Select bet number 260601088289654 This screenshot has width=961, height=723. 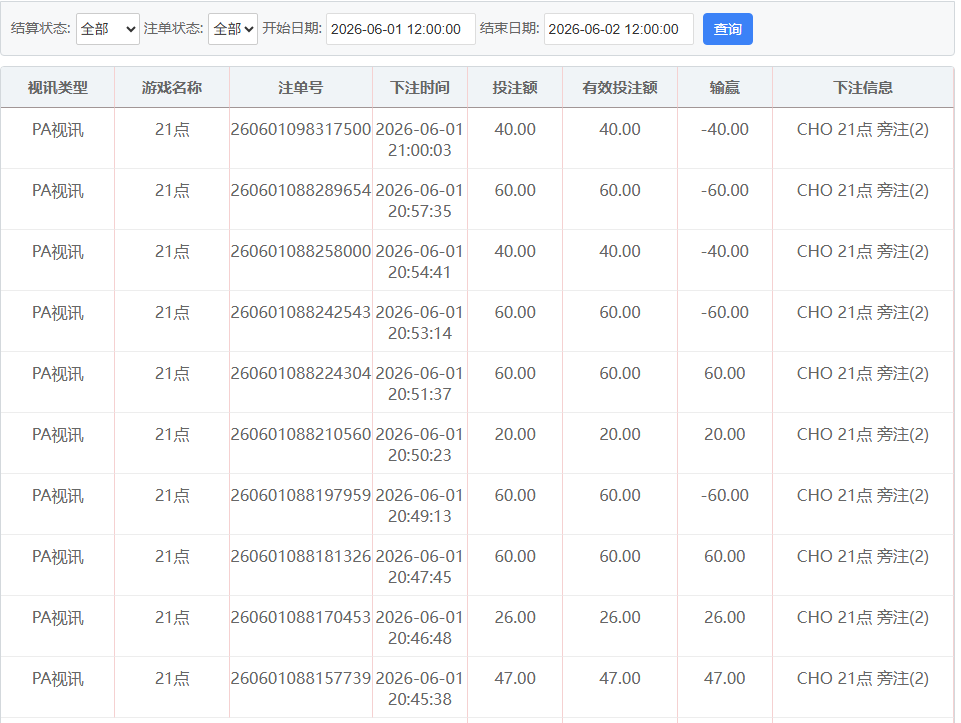(x=301, y=191)
